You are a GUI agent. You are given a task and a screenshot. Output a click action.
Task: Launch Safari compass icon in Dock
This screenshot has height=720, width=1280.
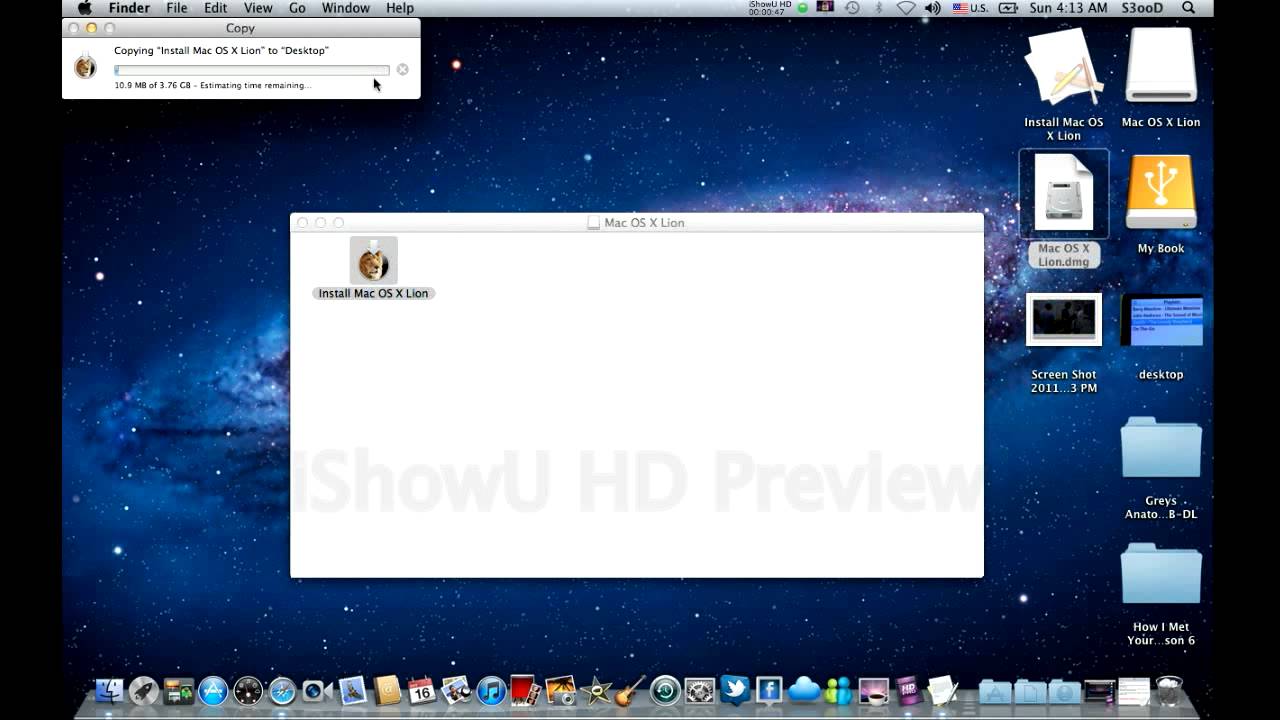click(282, 690)
